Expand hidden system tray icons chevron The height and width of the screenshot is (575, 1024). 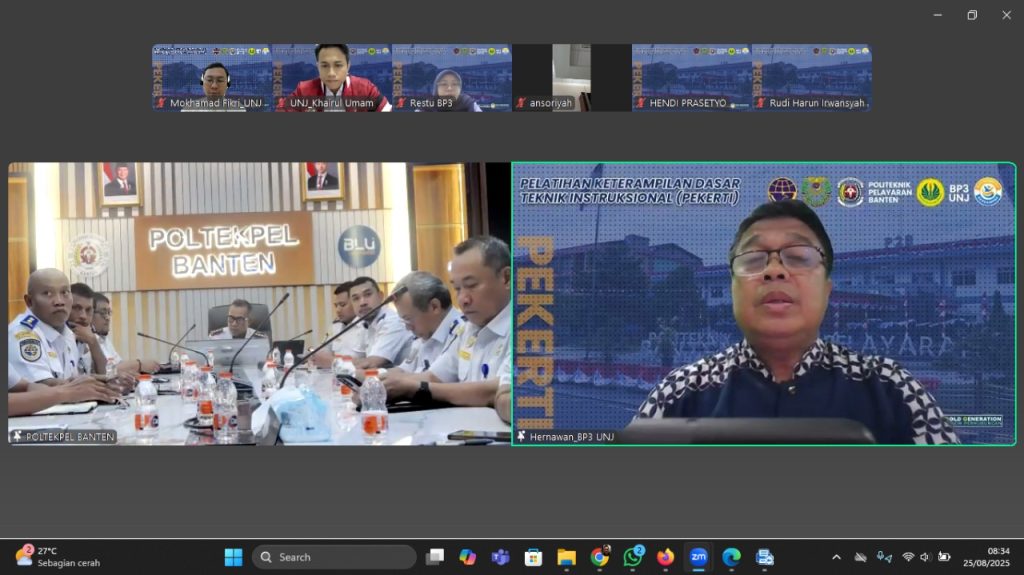(x=836, y=557)
